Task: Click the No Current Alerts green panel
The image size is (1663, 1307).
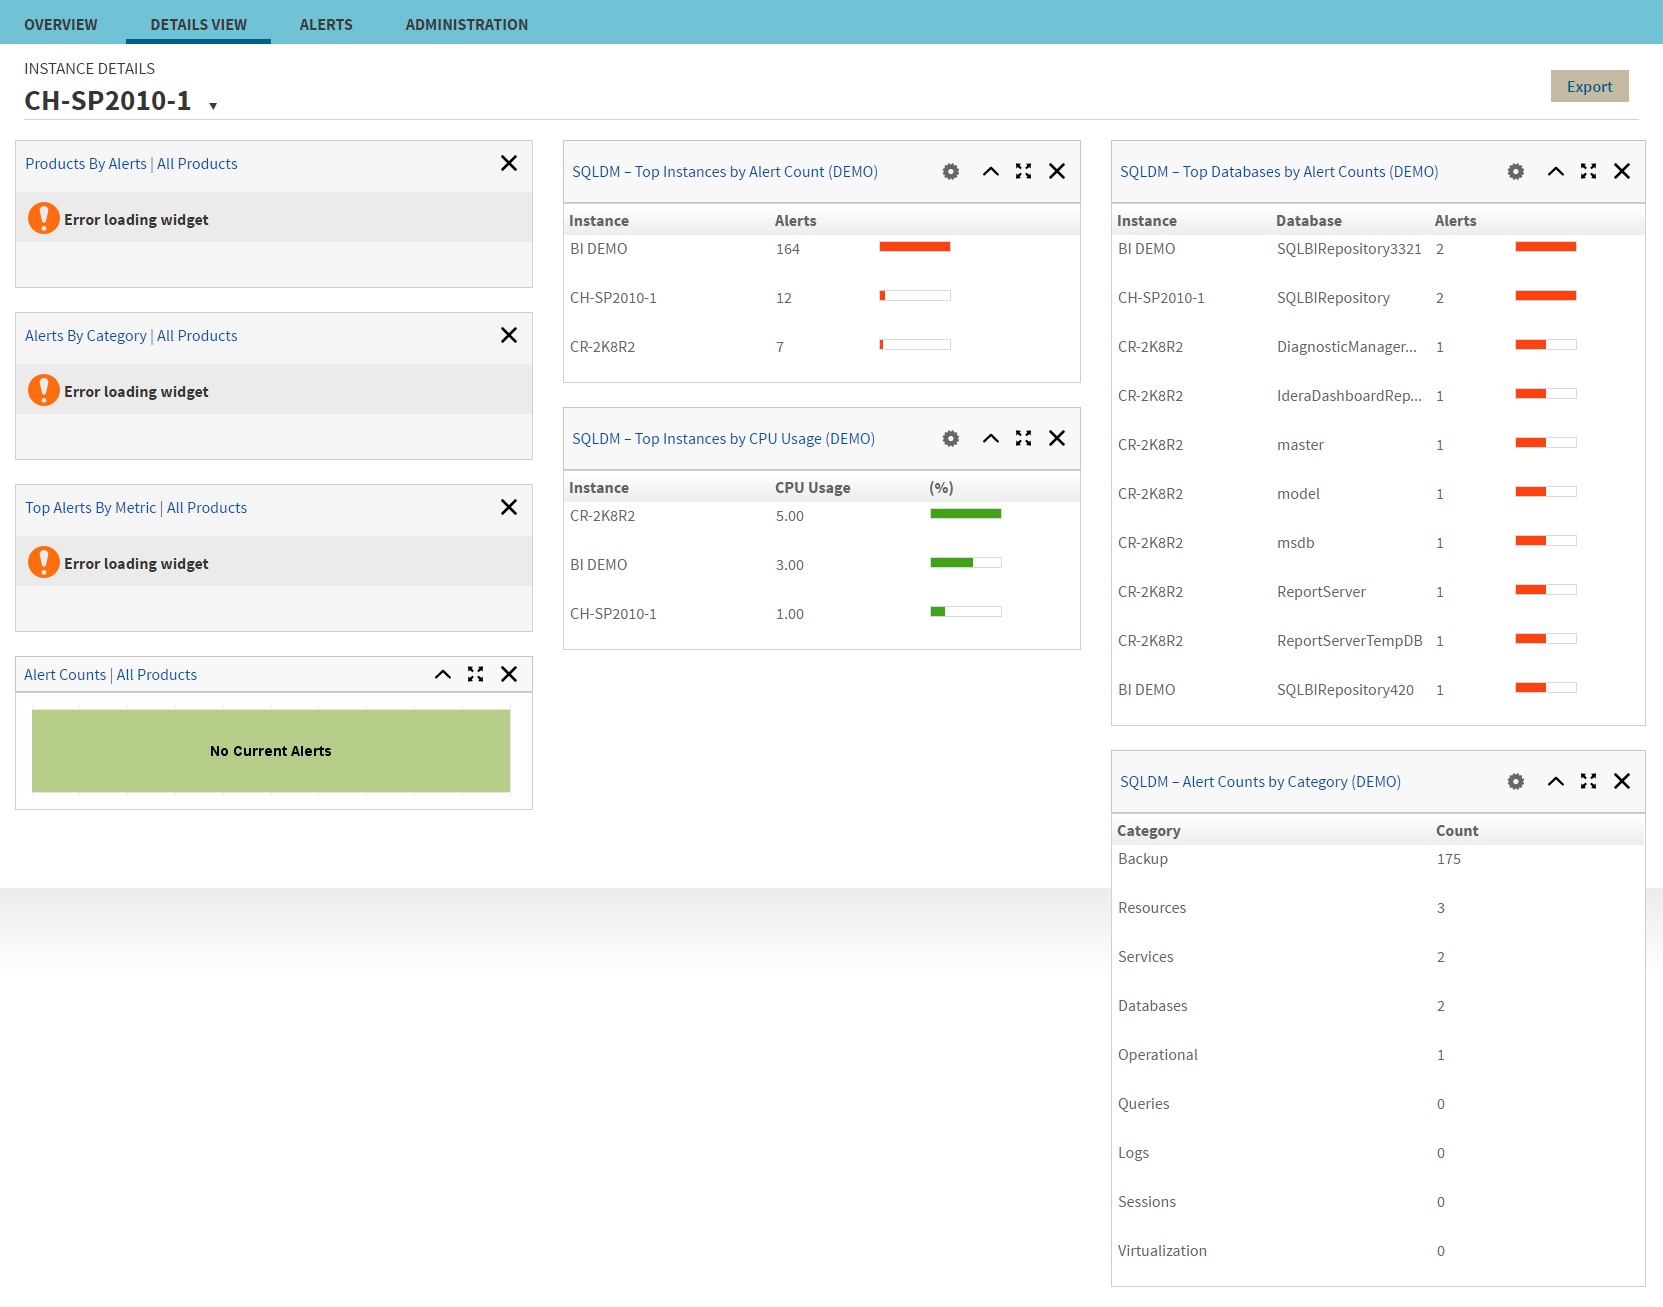Action: 271,751
